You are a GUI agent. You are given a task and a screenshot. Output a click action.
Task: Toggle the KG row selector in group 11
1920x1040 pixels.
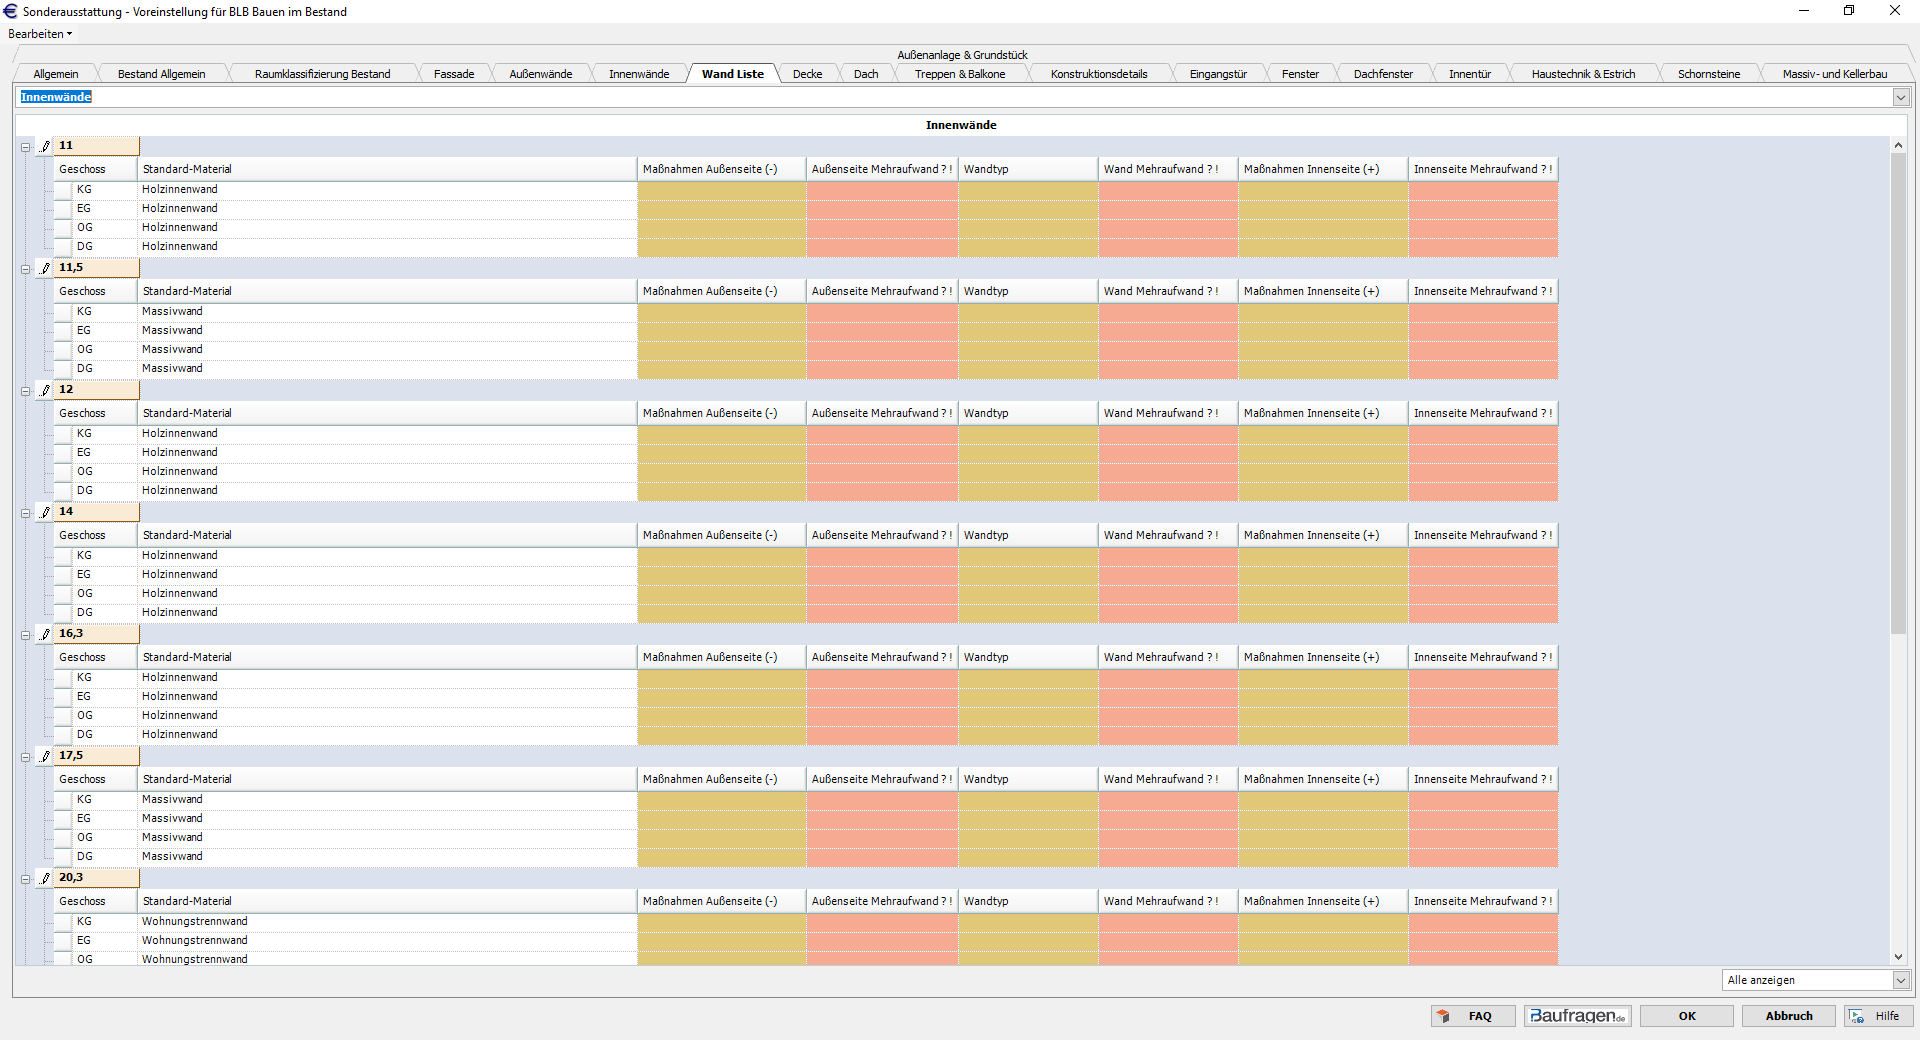(63, 190)
